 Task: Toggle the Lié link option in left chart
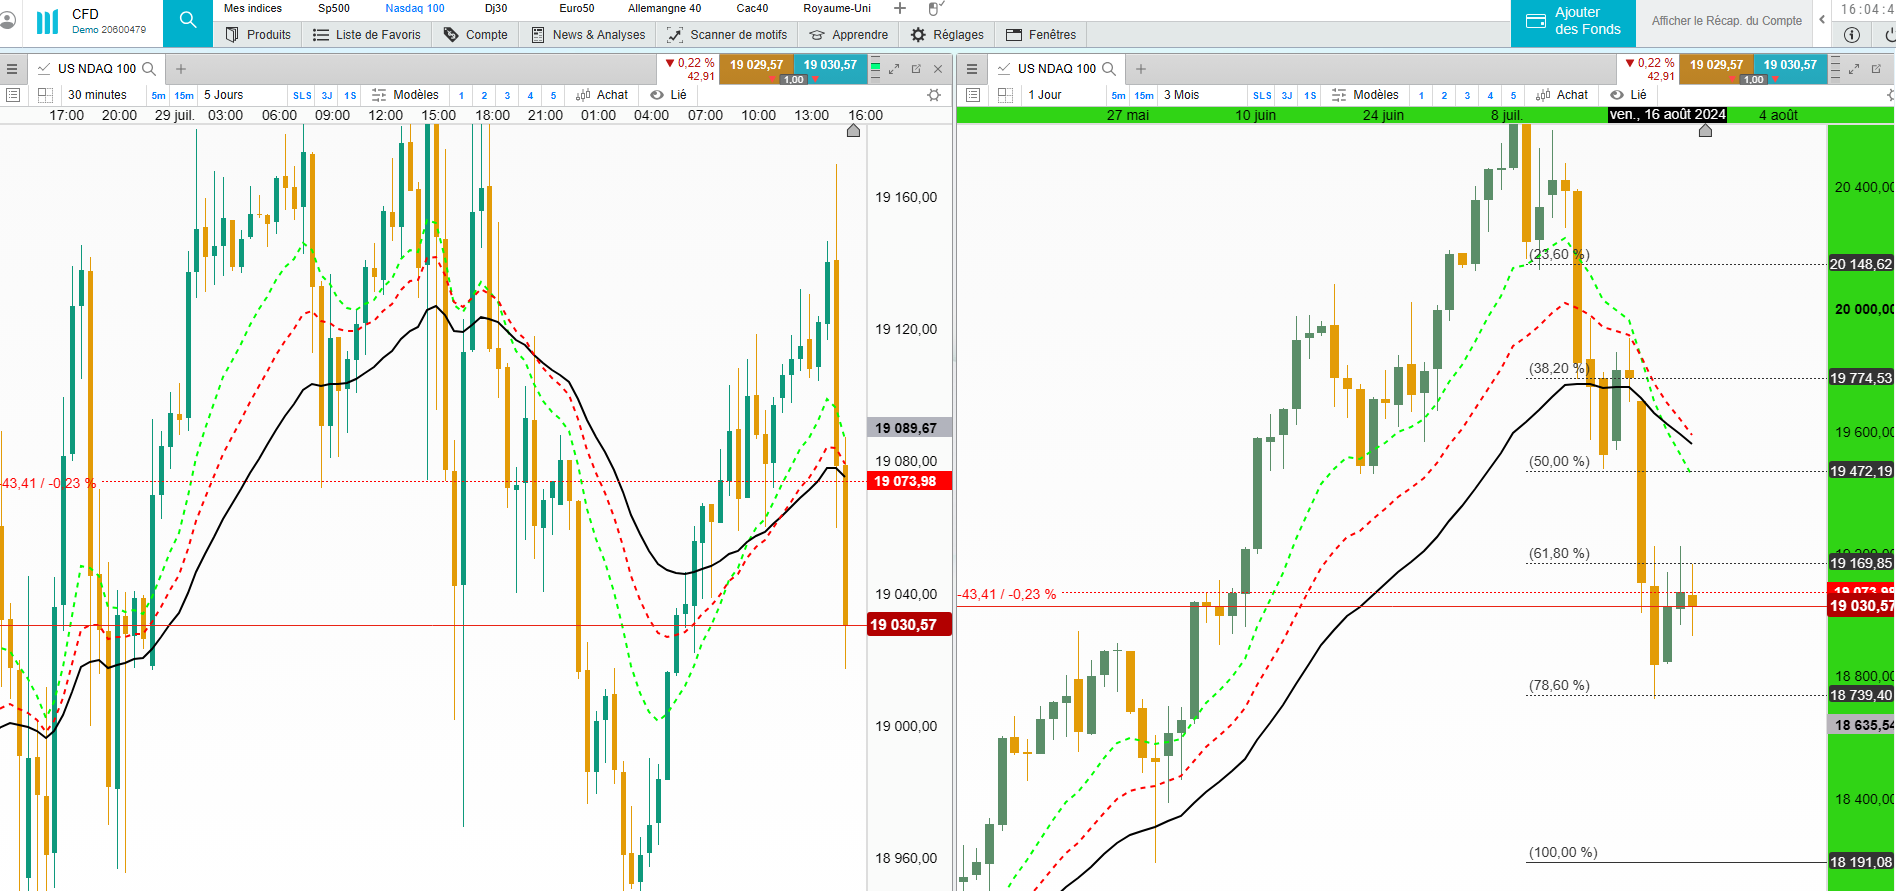(x=669, y=95)
